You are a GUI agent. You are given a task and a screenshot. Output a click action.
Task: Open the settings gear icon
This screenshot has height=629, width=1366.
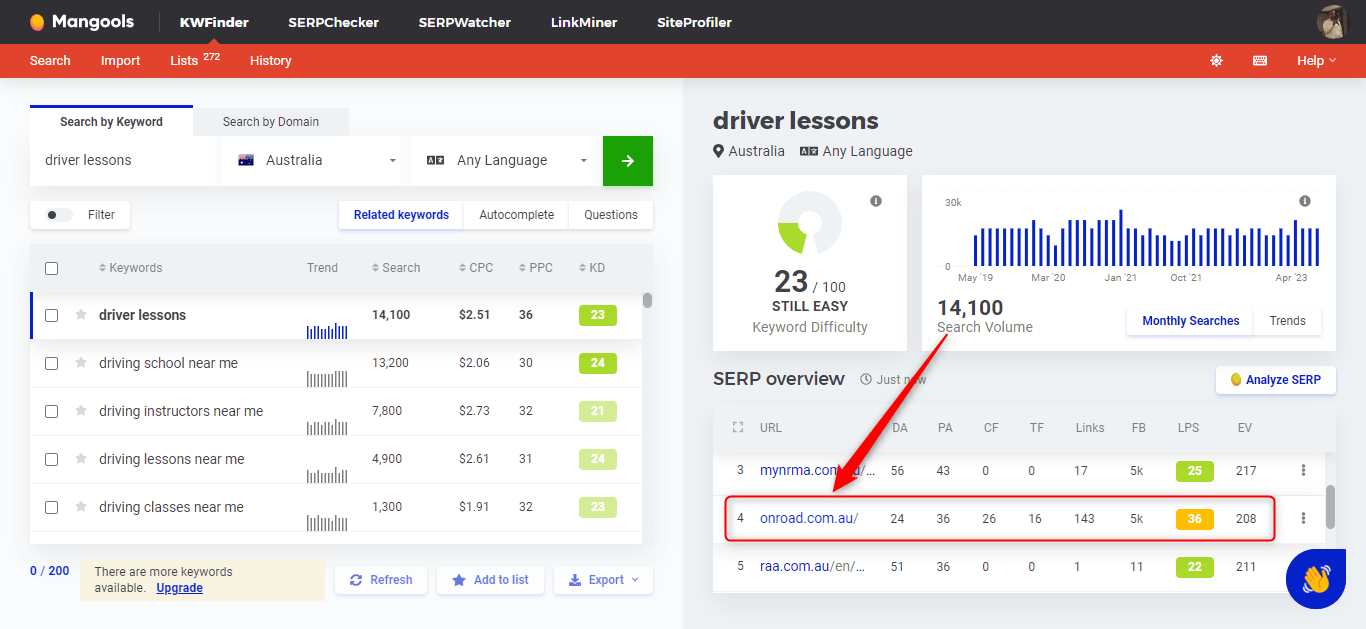[x=1216, y=61]
